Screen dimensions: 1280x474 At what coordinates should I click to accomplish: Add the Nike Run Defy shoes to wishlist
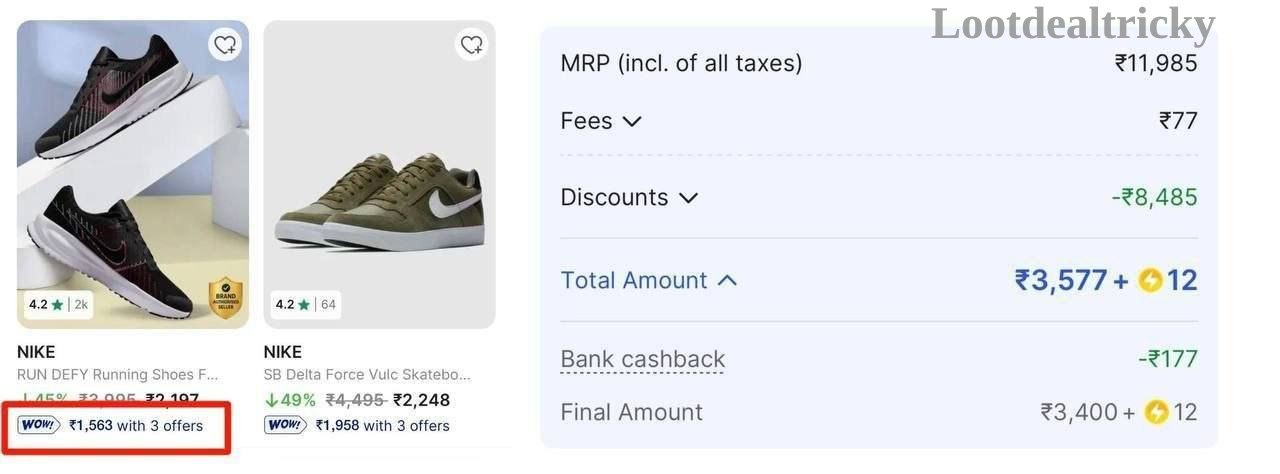[x=225, y=44]
